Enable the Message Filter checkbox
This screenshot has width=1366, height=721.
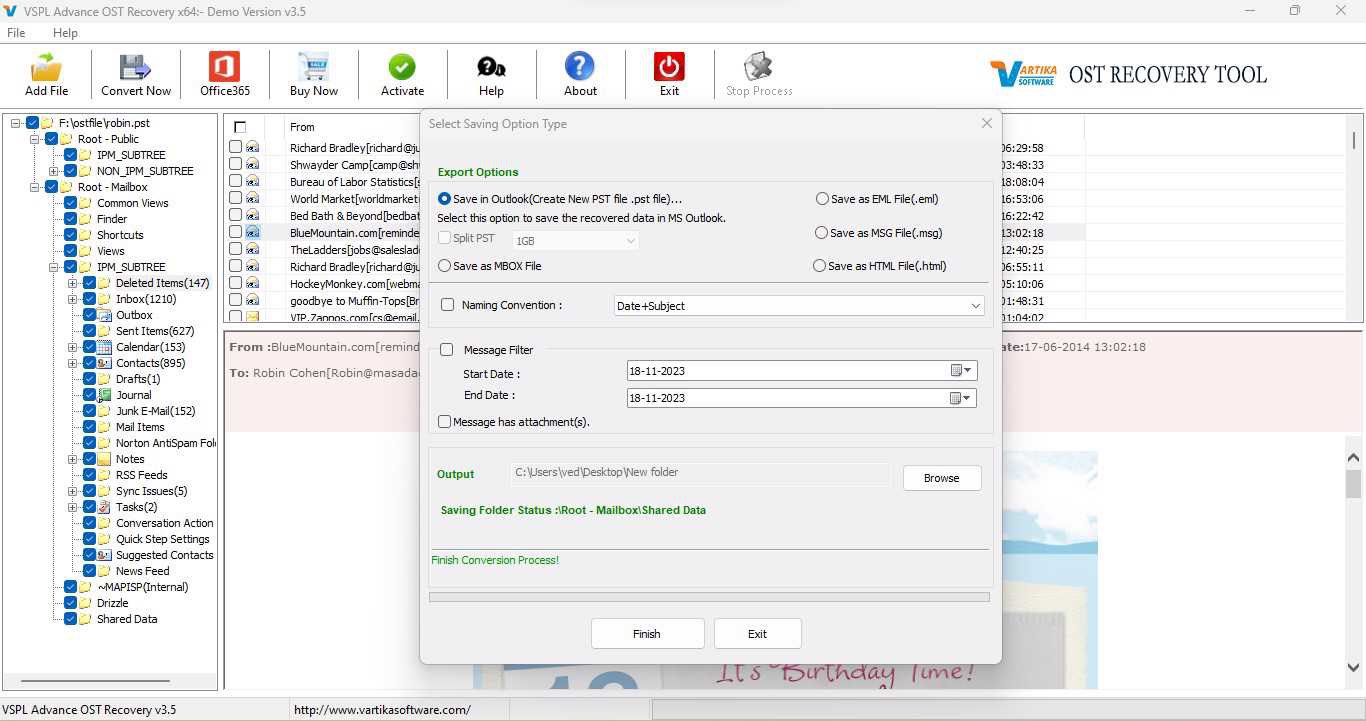[446, 350]
